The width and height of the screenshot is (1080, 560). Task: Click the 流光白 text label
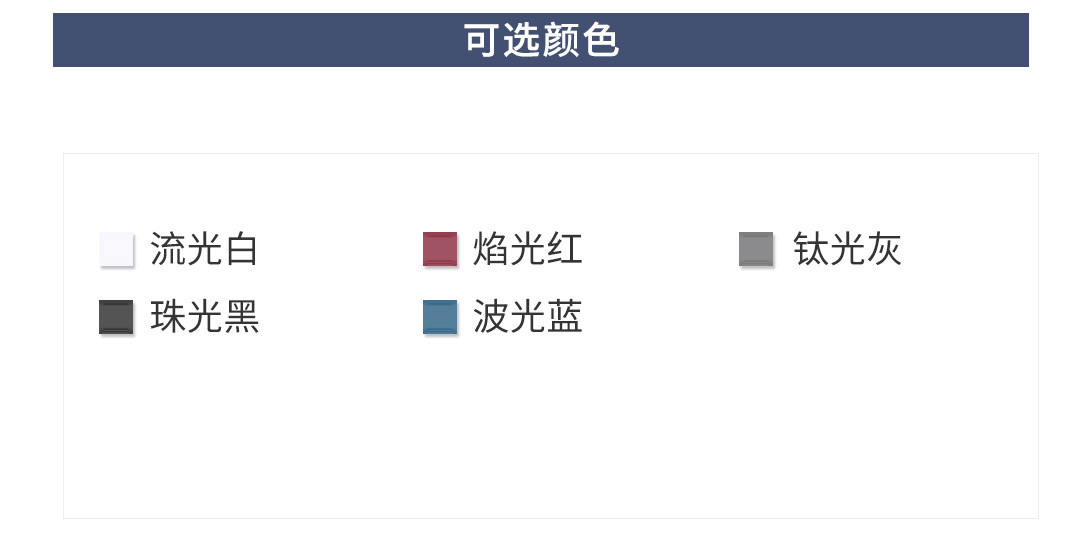point(204,249)
